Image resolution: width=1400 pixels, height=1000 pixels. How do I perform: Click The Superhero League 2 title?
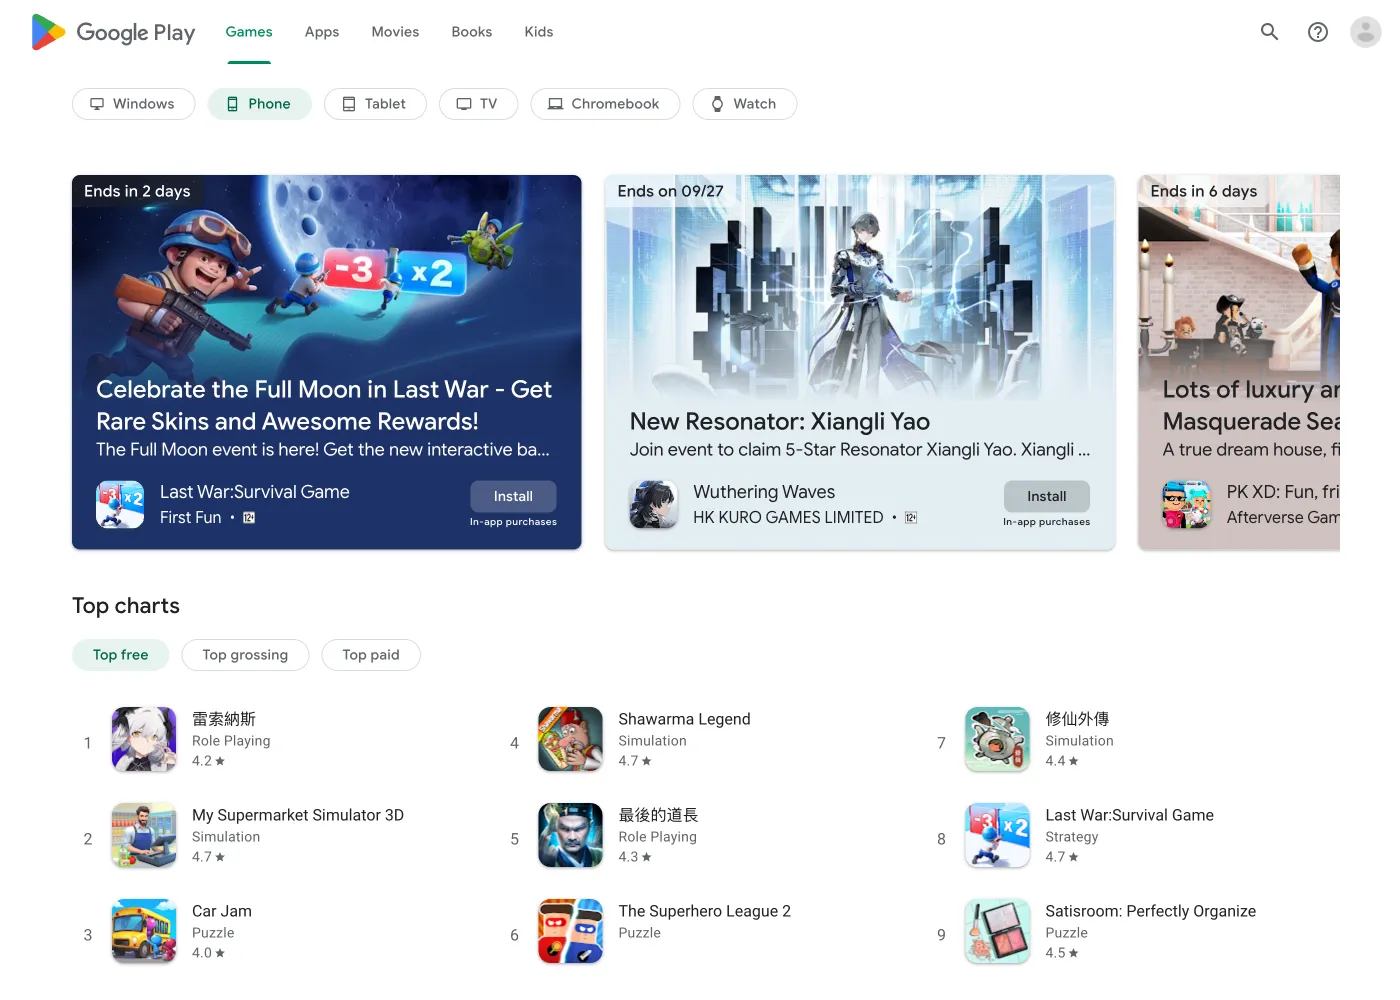point(704,911)
